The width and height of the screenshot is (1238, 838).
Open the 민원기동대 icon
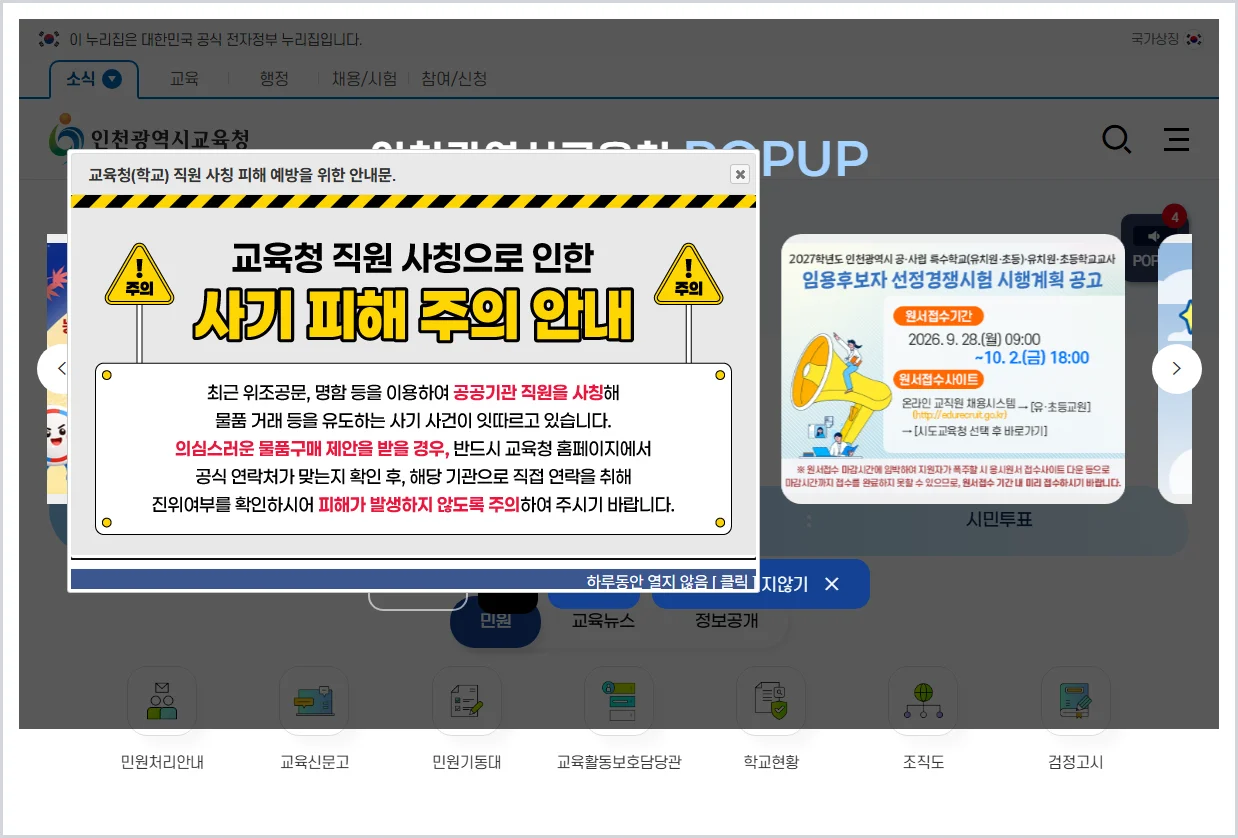point(466,701)
